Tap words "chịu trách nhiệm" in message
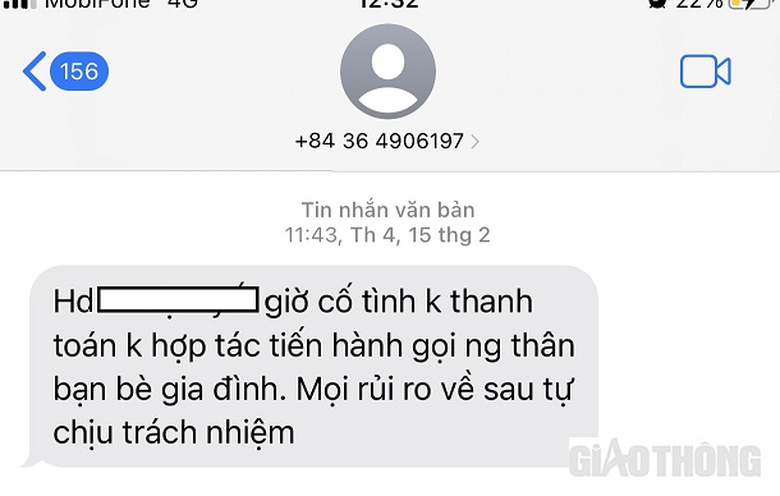Screen dimensions: 780x496 (x=174, y=433)
